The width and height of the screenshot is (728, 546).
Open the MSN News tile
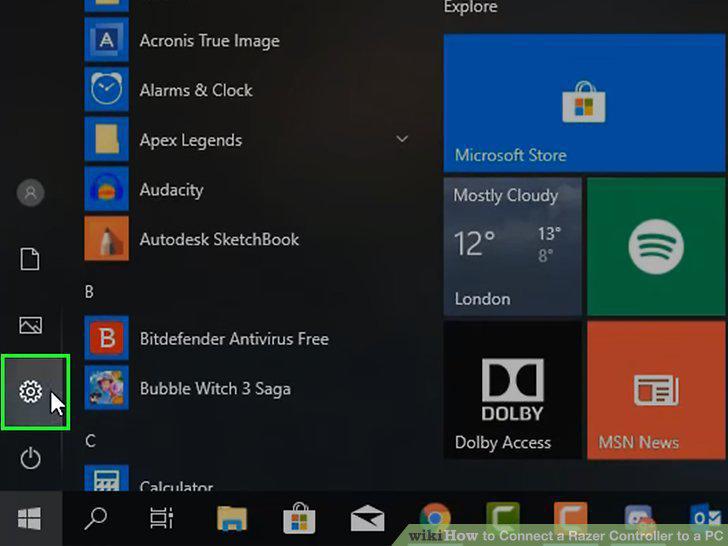[x=656, y=390]
